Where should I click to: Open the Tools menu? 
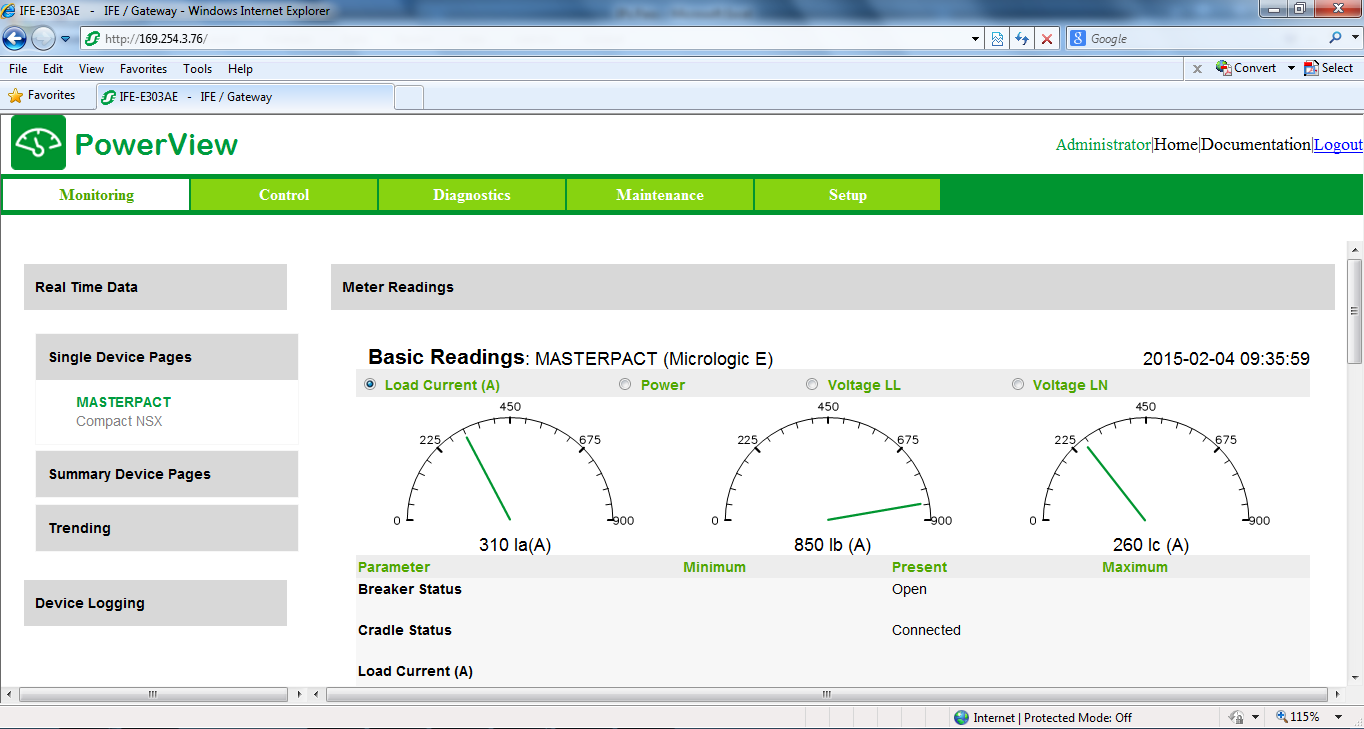[x=197, y=69]
